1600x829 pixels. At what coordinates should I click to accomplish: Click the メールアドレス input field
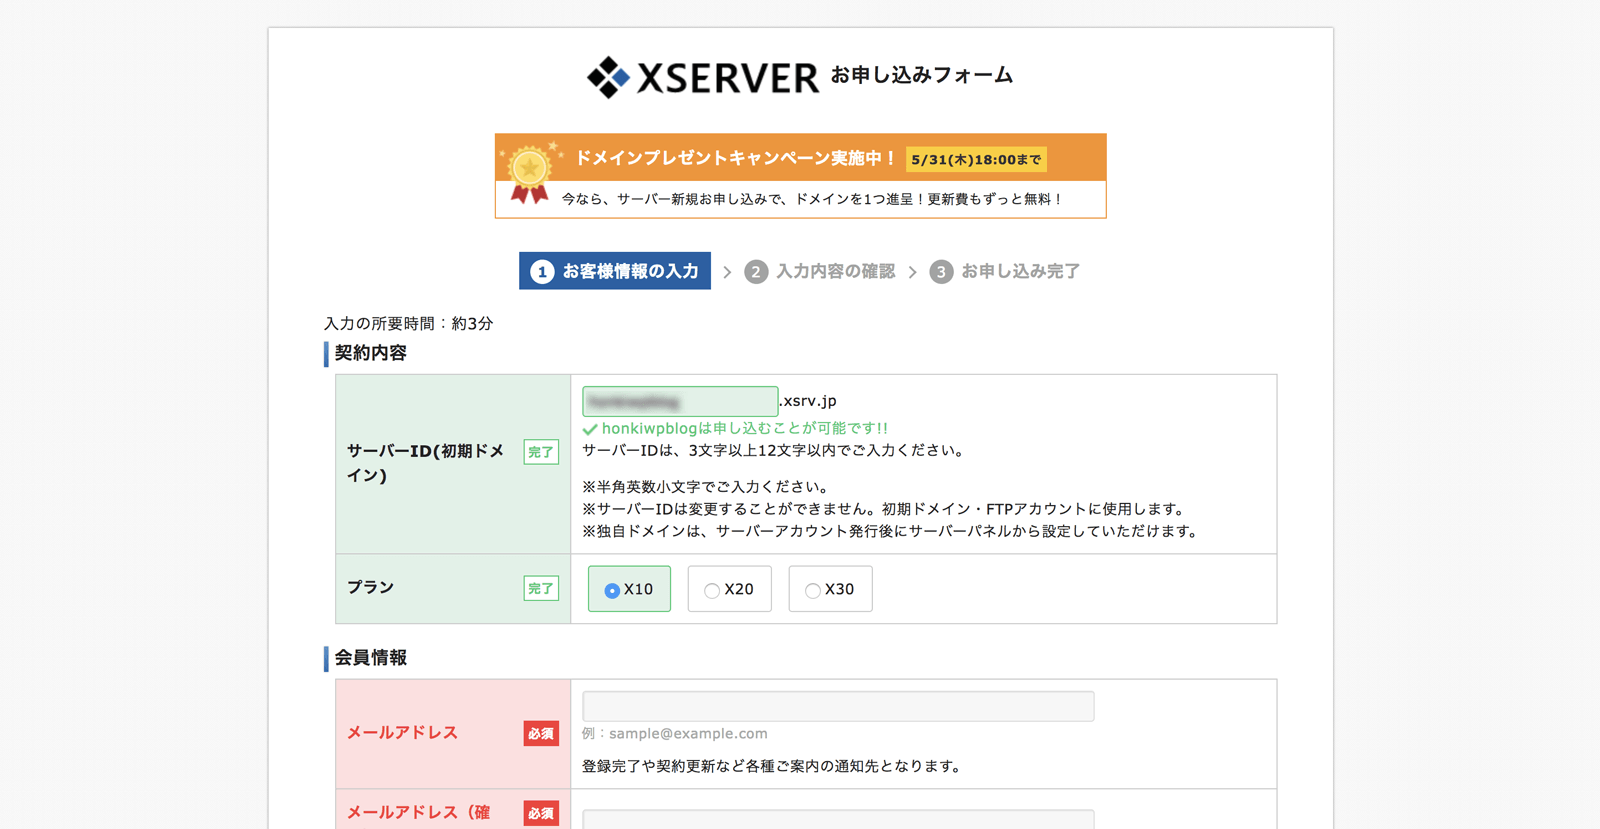(x=838, y=706)
